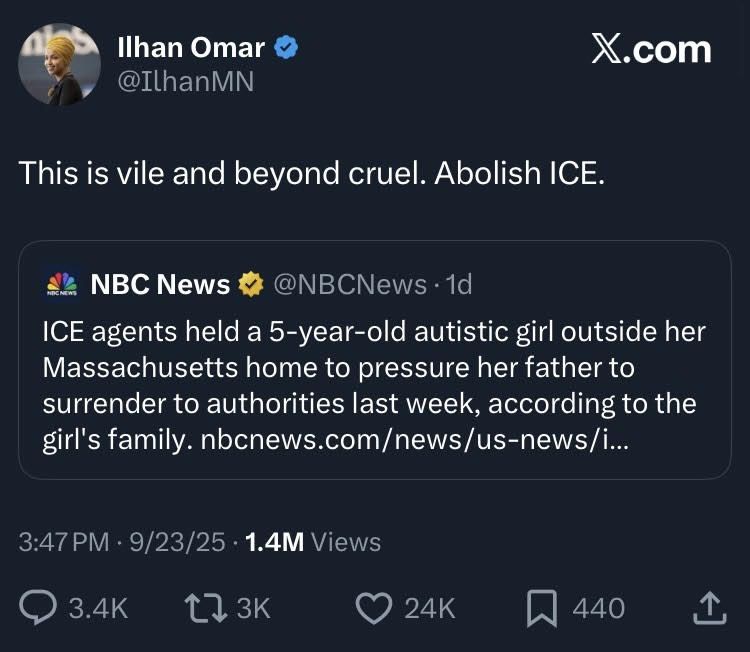The image size is (750, 652).
Task: Open the quoted NBC News tweet text
Action: [370, 370]
